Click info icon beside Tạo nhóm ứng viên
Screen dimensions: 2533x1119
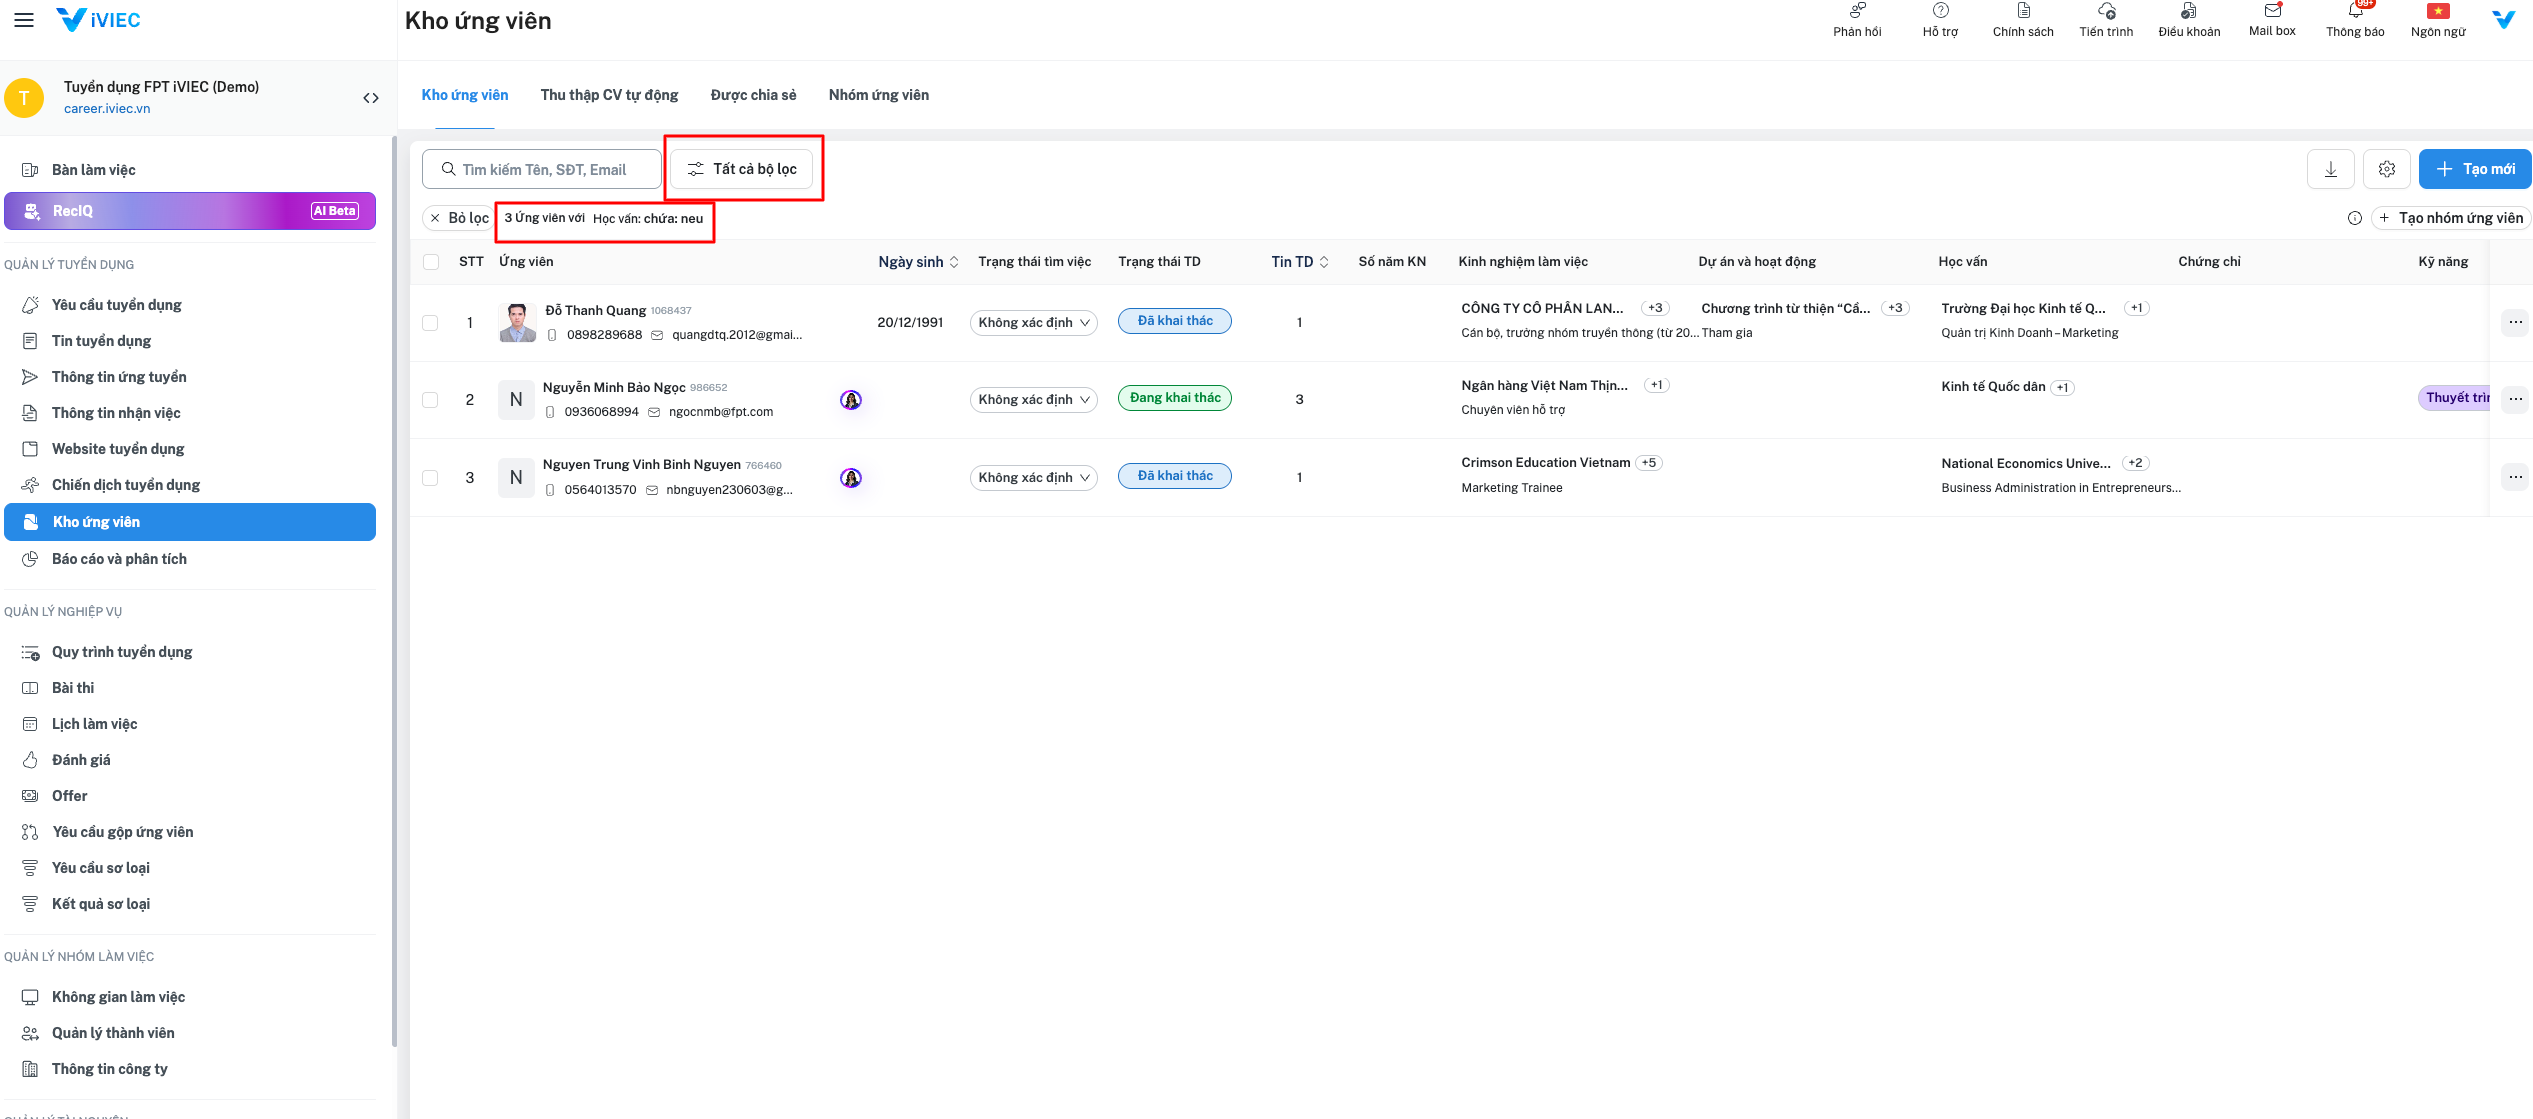(x=2355, y=218)
